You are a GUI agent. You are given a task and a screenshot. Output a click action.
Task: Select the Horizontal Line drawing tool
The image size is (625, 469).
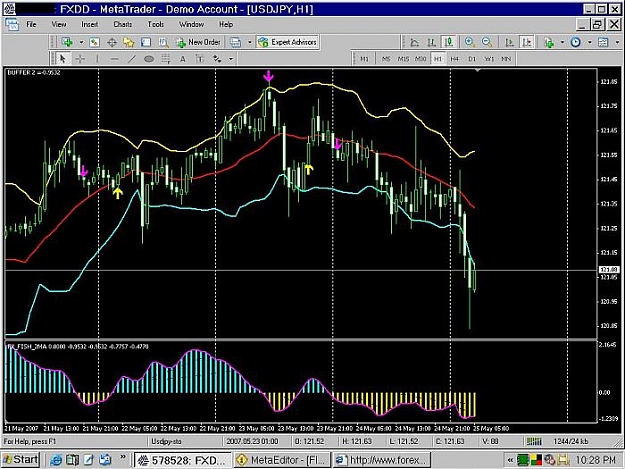tap(114, 59)
